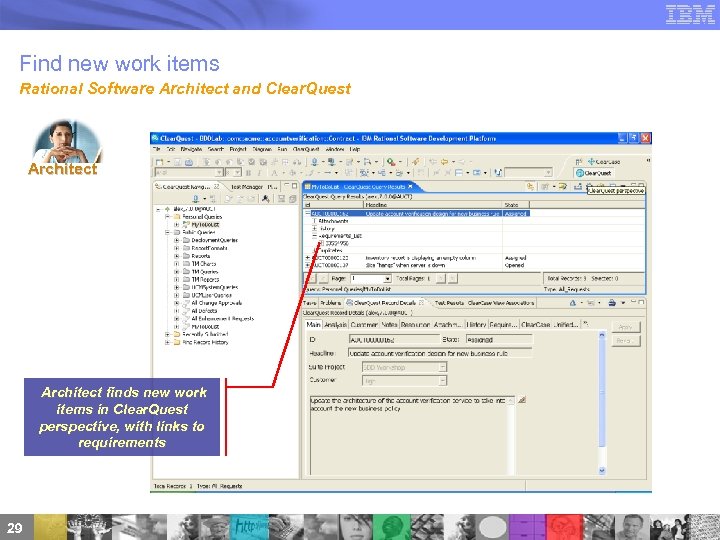Viewport: 720px width, 540px height.
Task: Click the State column header
Action: tap(516, 205)
